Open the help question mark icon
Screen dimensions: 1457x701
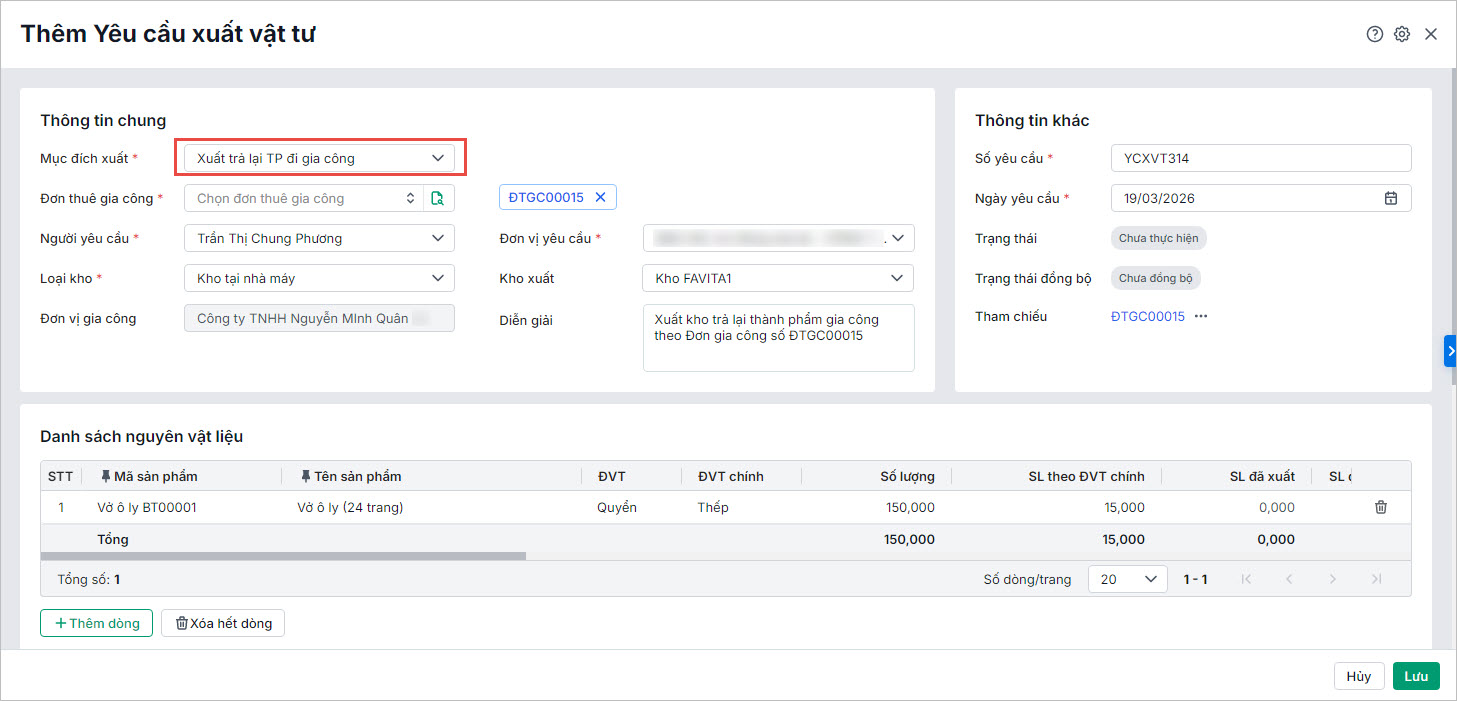click(1374, 34)
